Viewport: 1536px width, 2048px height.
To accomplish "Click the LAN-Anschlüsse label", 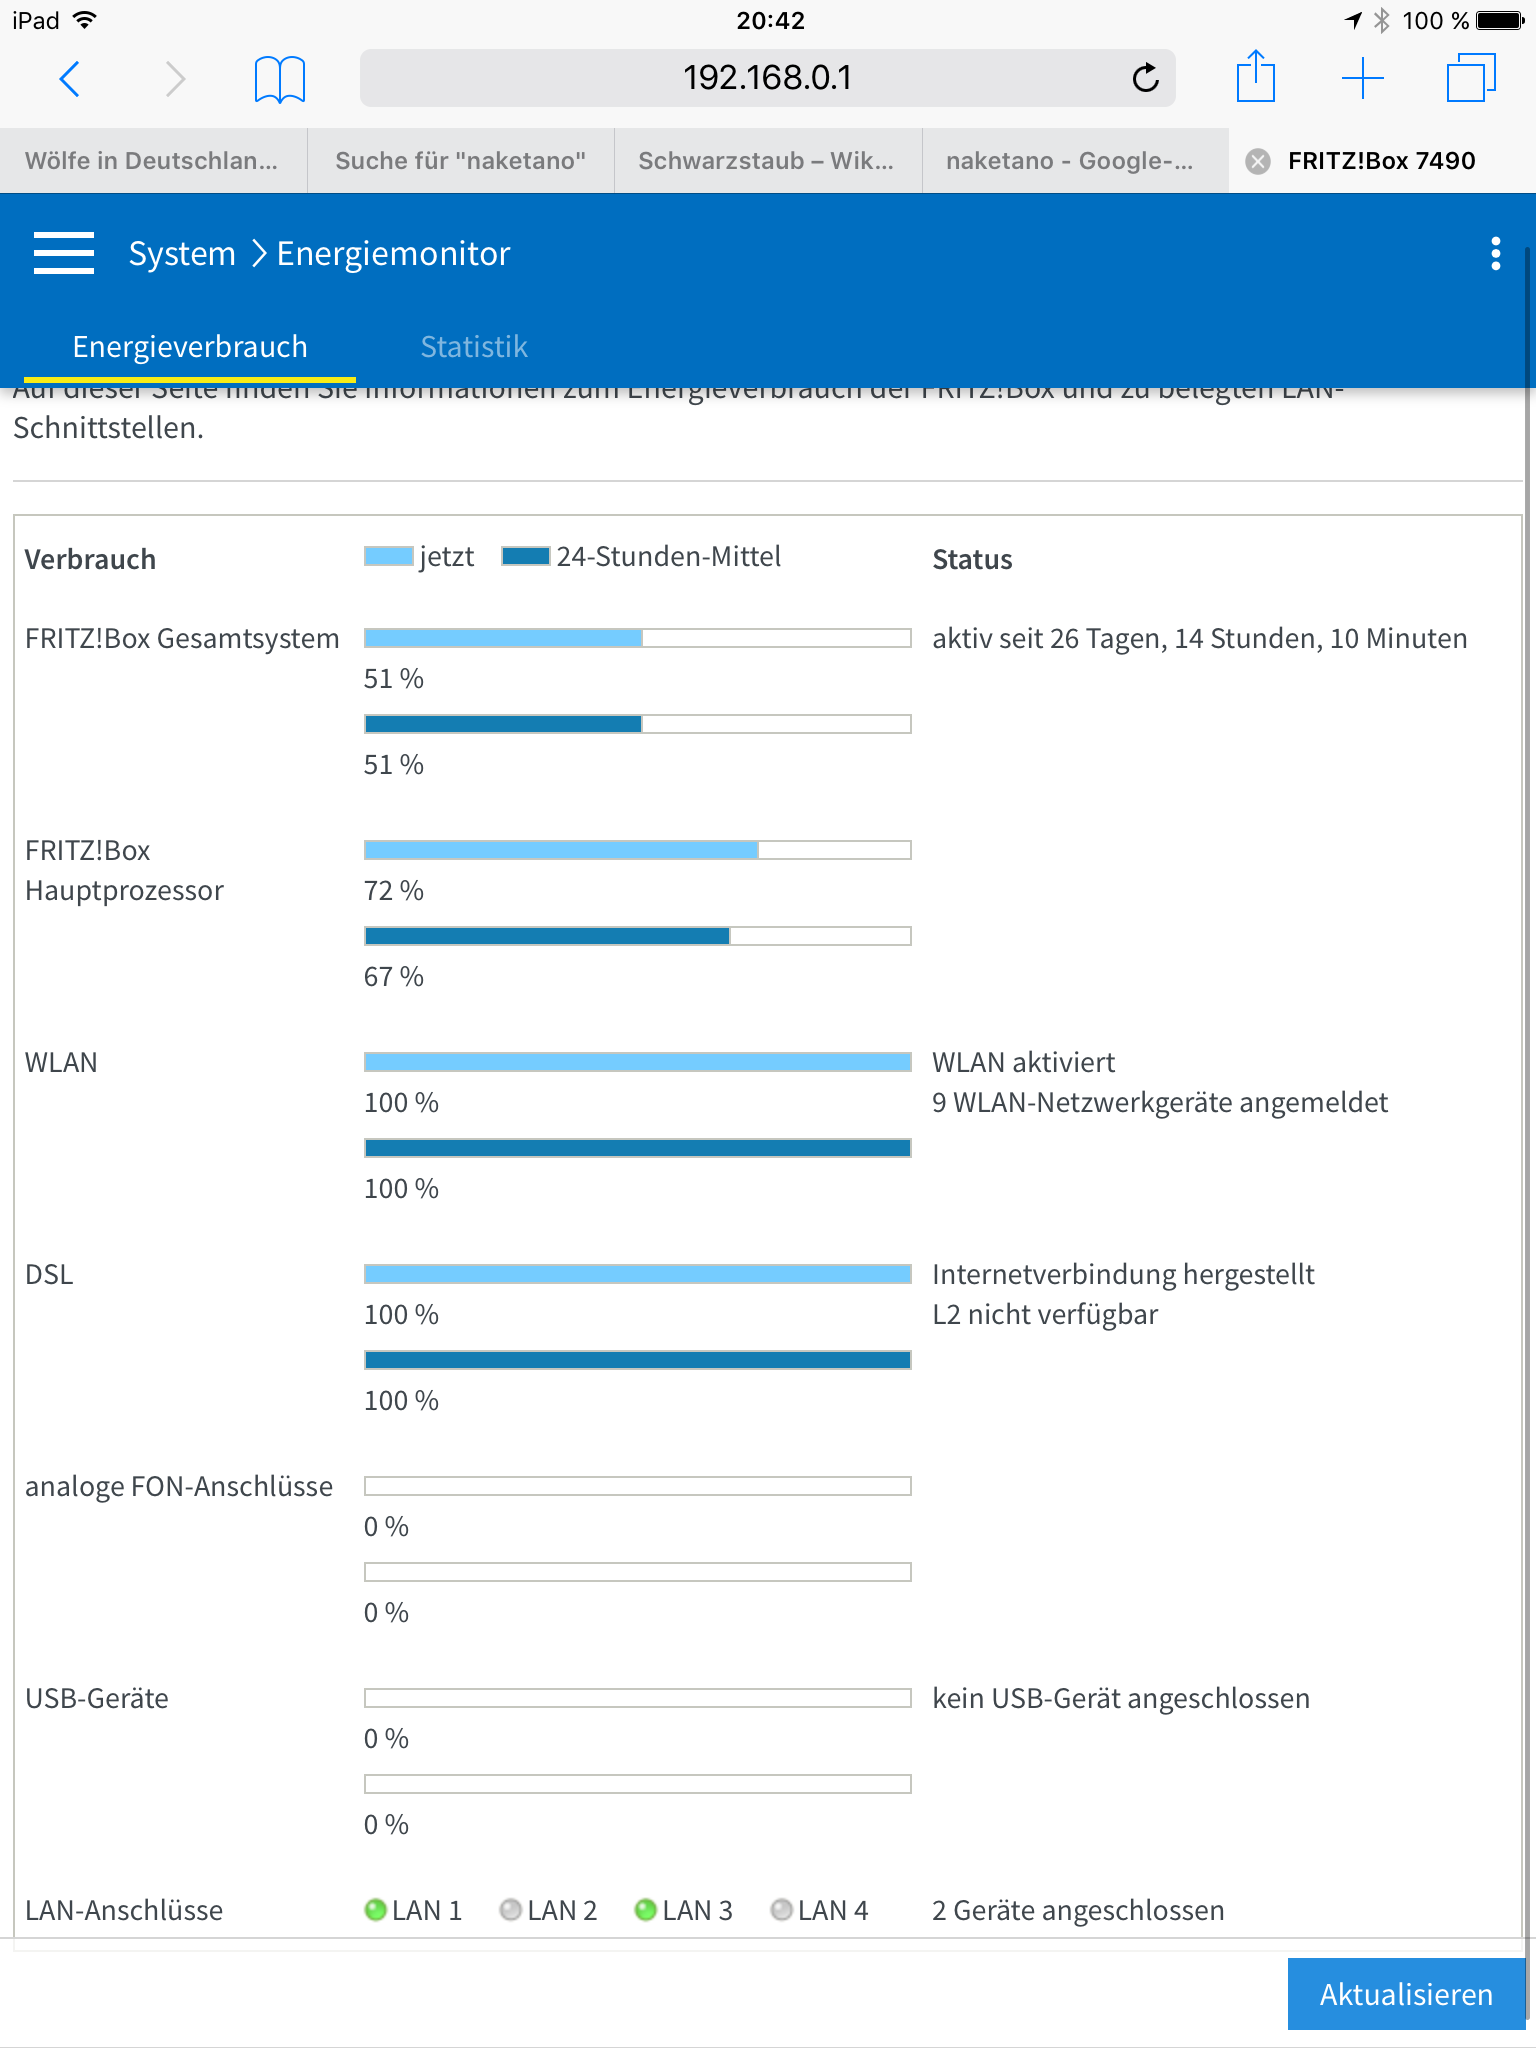I will click(x=124, y=1911).
